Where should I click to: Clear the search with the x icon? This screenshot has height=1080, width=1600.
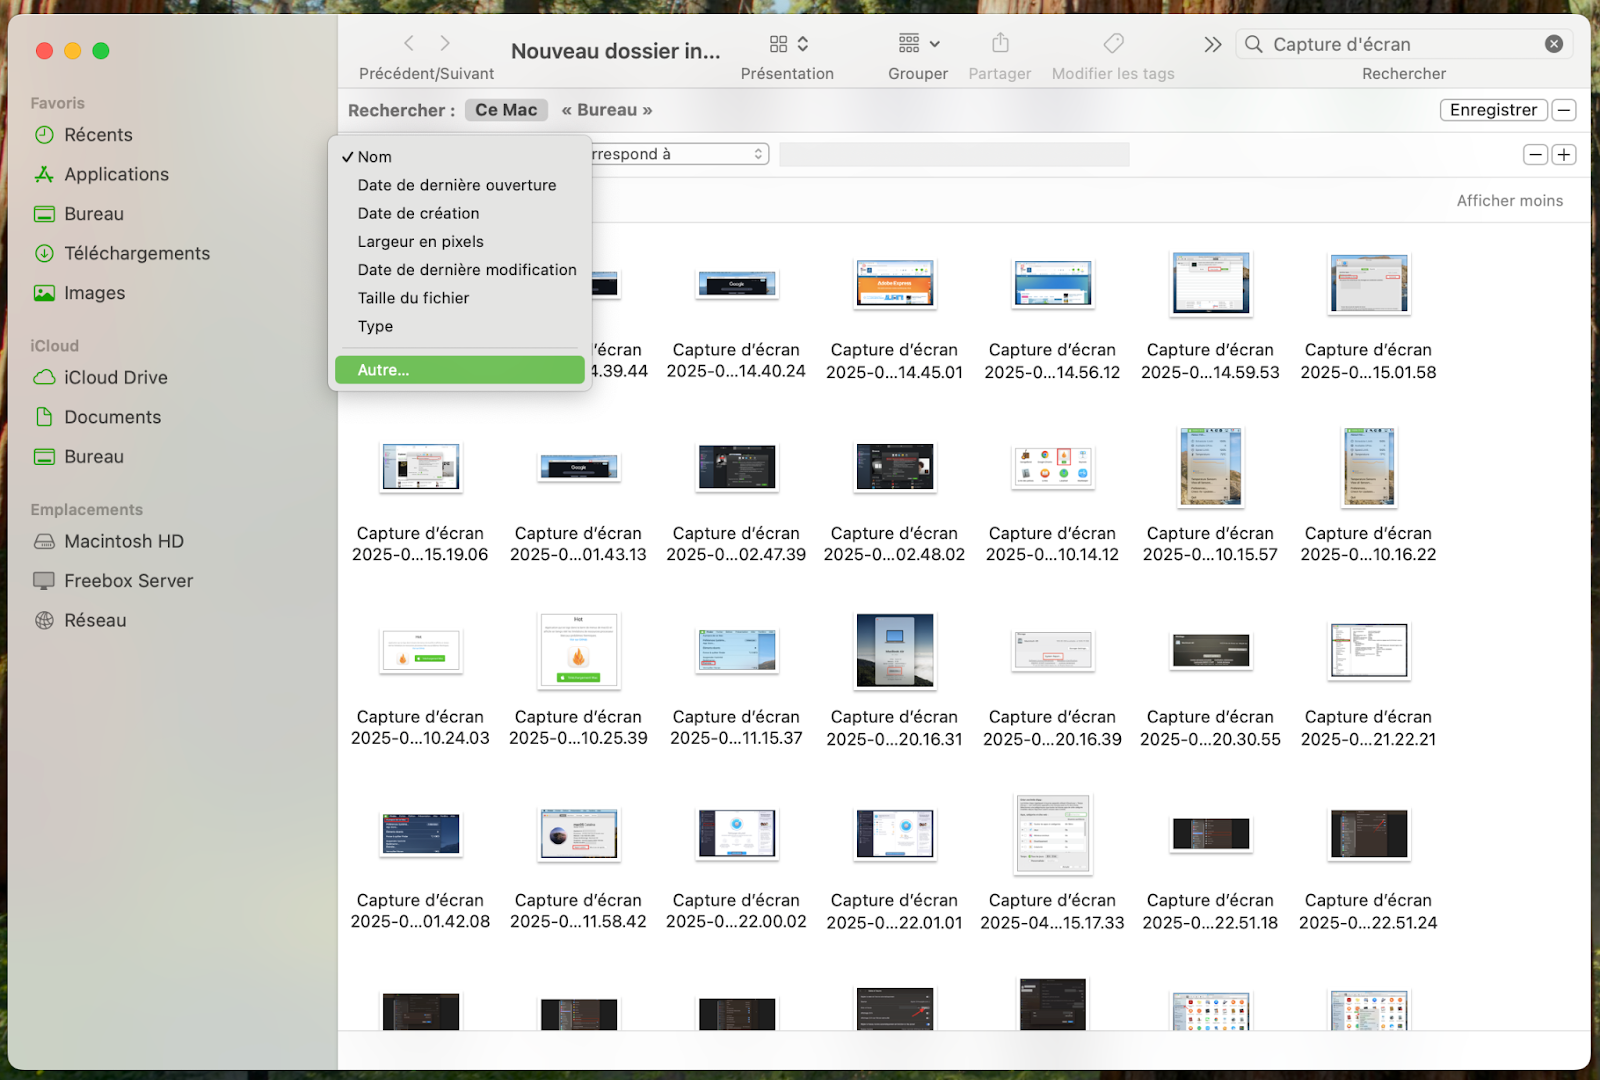point(1554,43)
